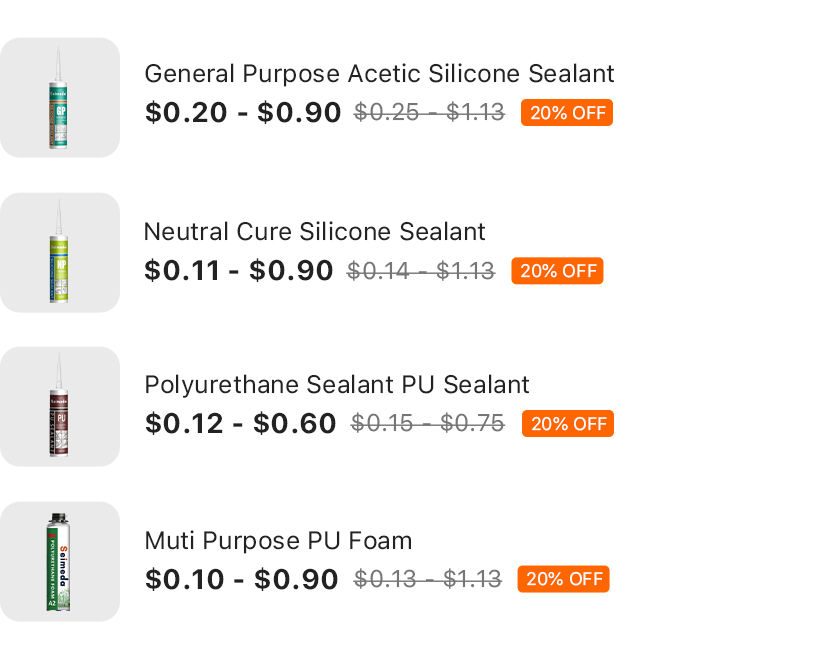The height and width of the screenshot is (660, 816).
Task: Click the crossed-out $0.13 - $1.13 price
Action: (428, 579)
